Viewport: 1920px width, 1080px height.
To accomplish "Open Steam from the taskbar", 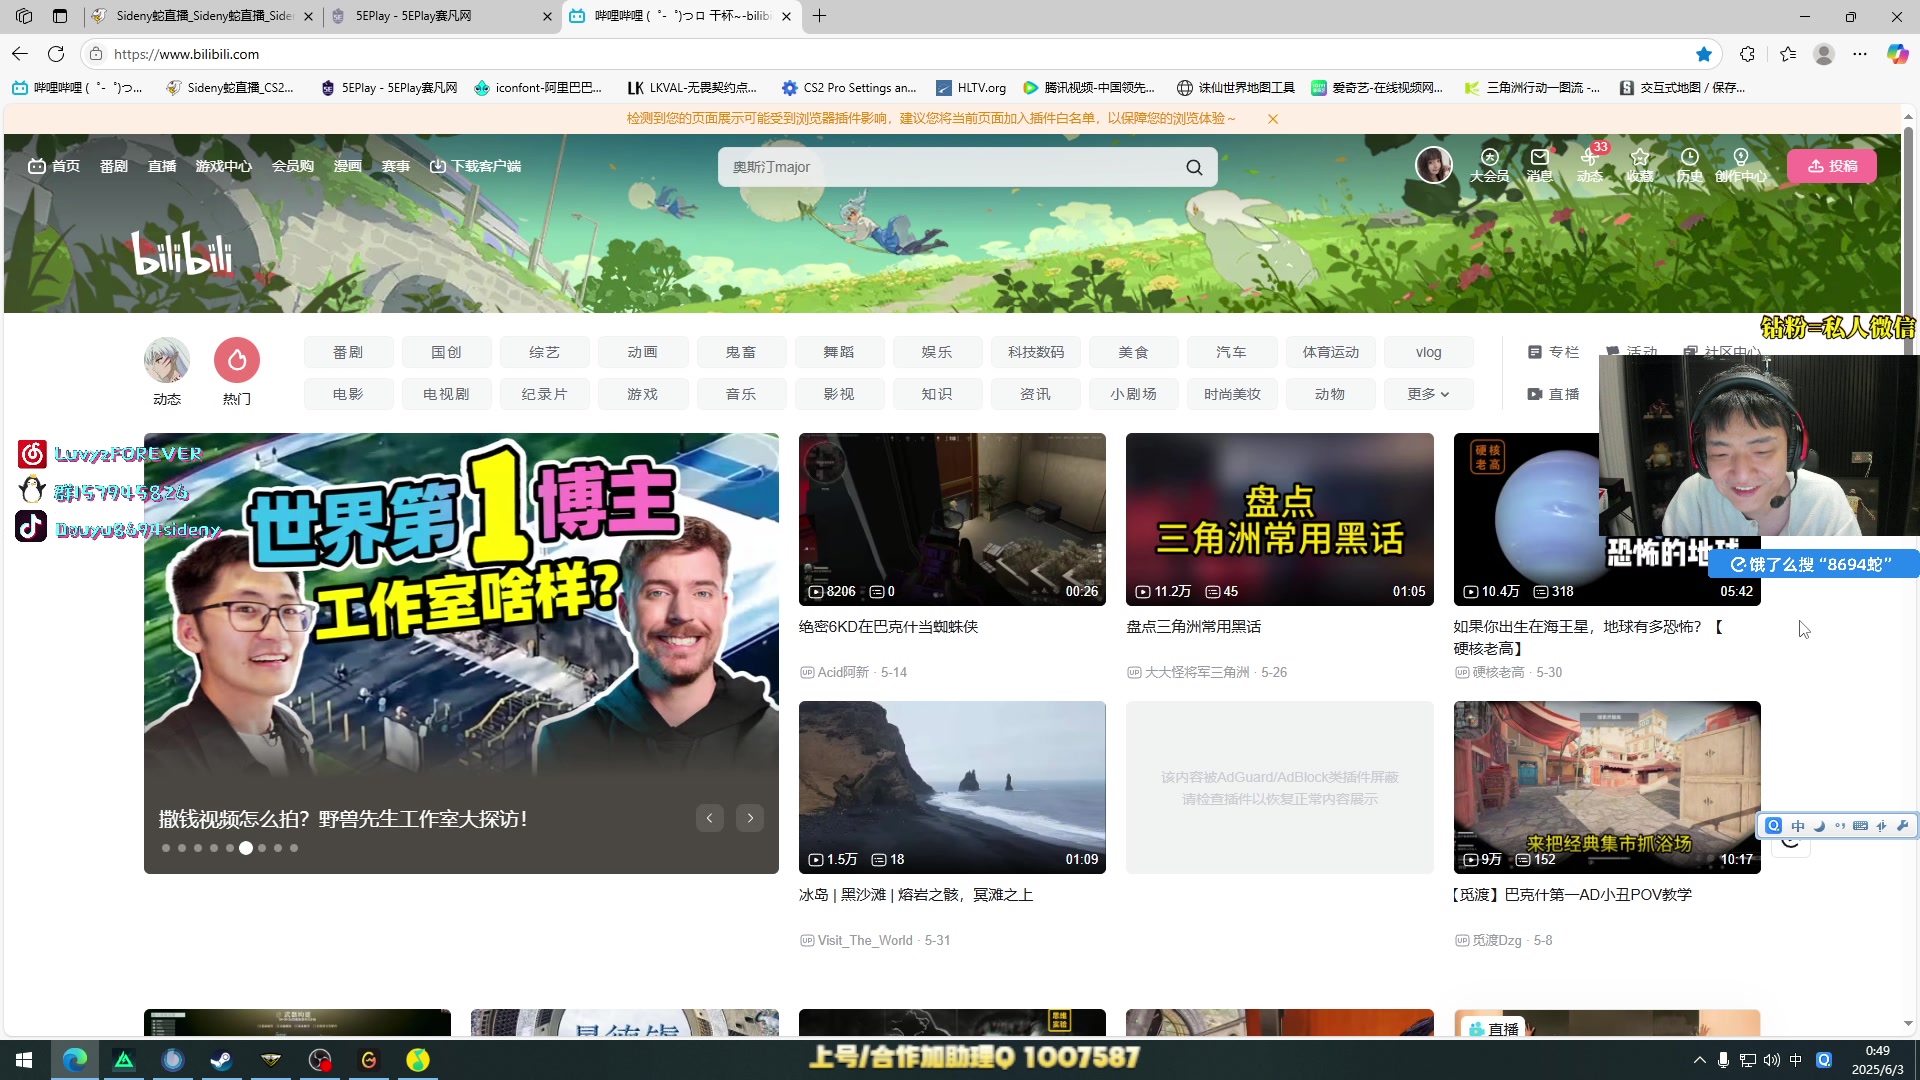I will tap(221, 1060).
